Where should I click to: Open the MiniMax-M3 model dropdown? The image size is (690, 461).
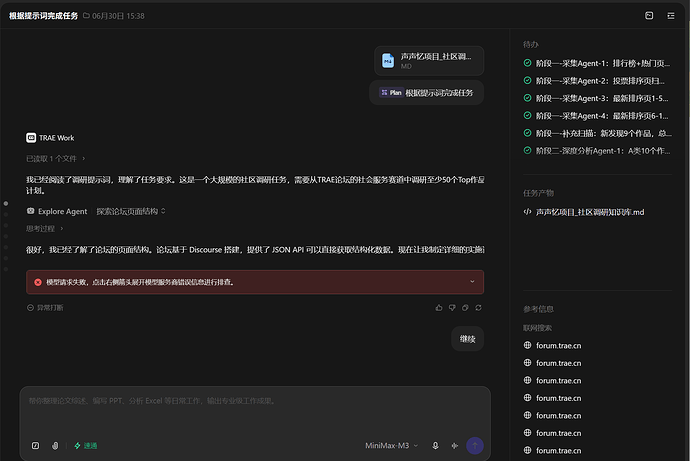click(x=391, y=446)
